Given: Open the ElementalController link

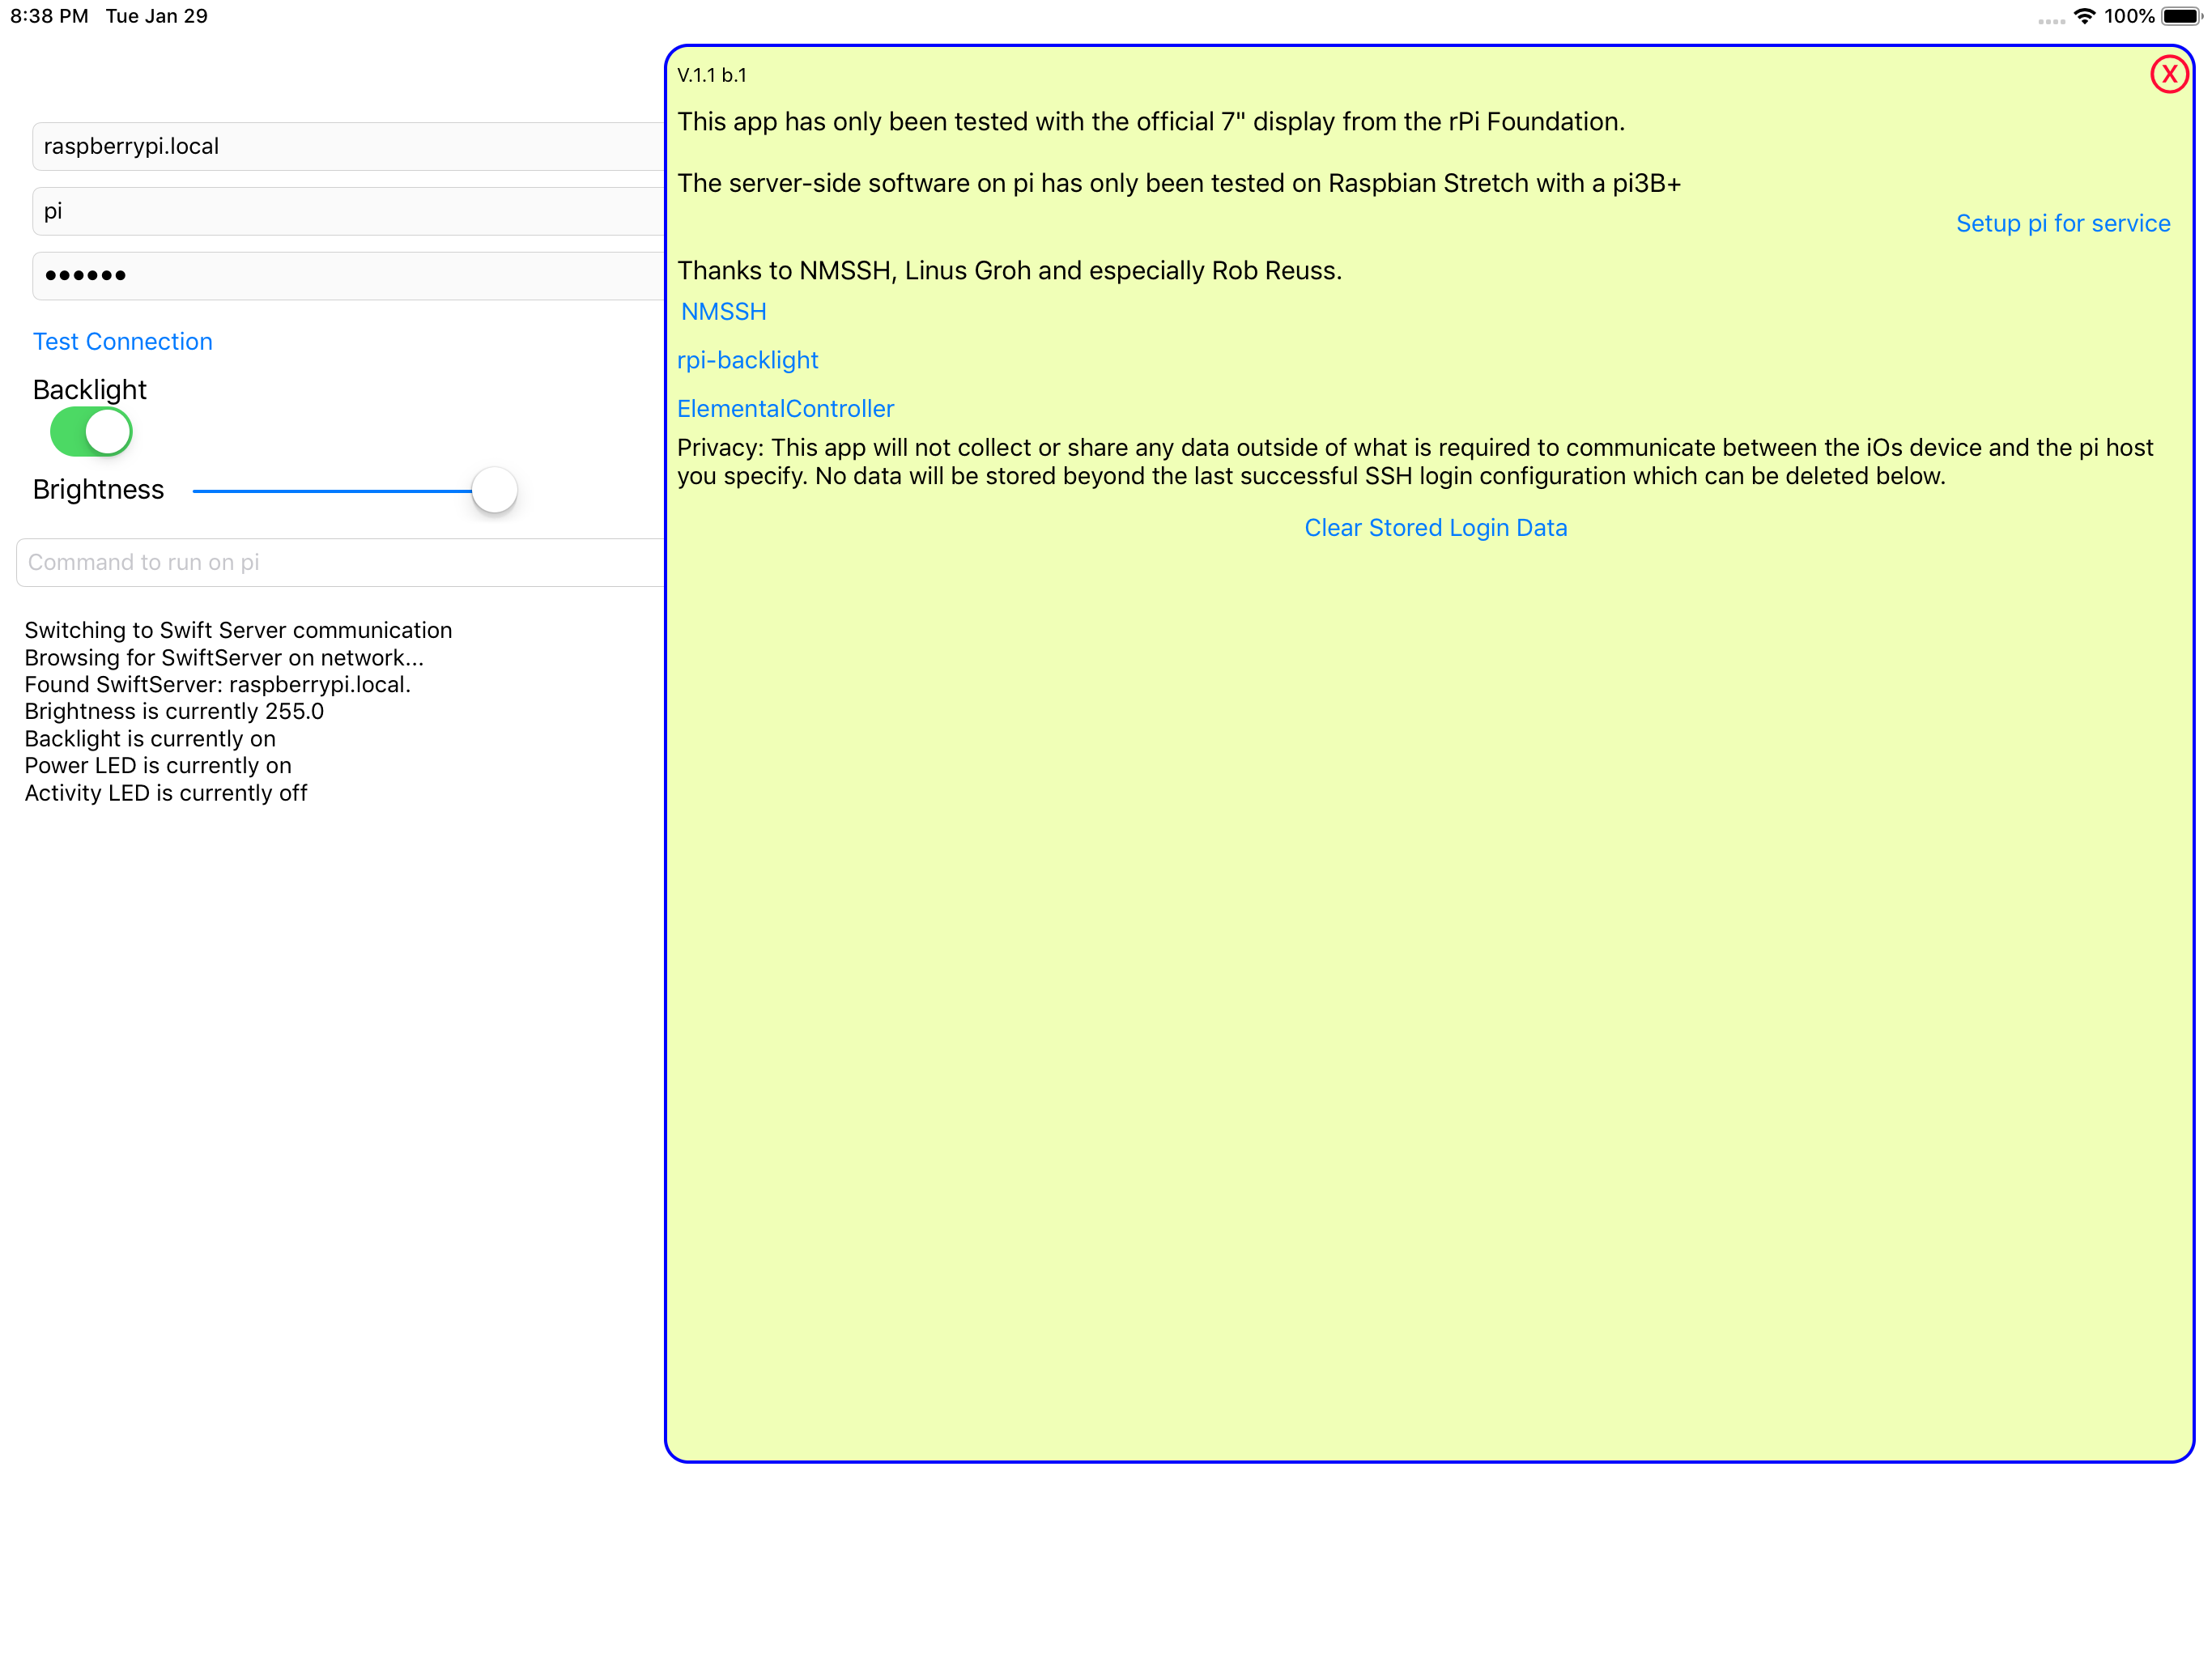Looking at the screenshot, I should pos(785,408).
